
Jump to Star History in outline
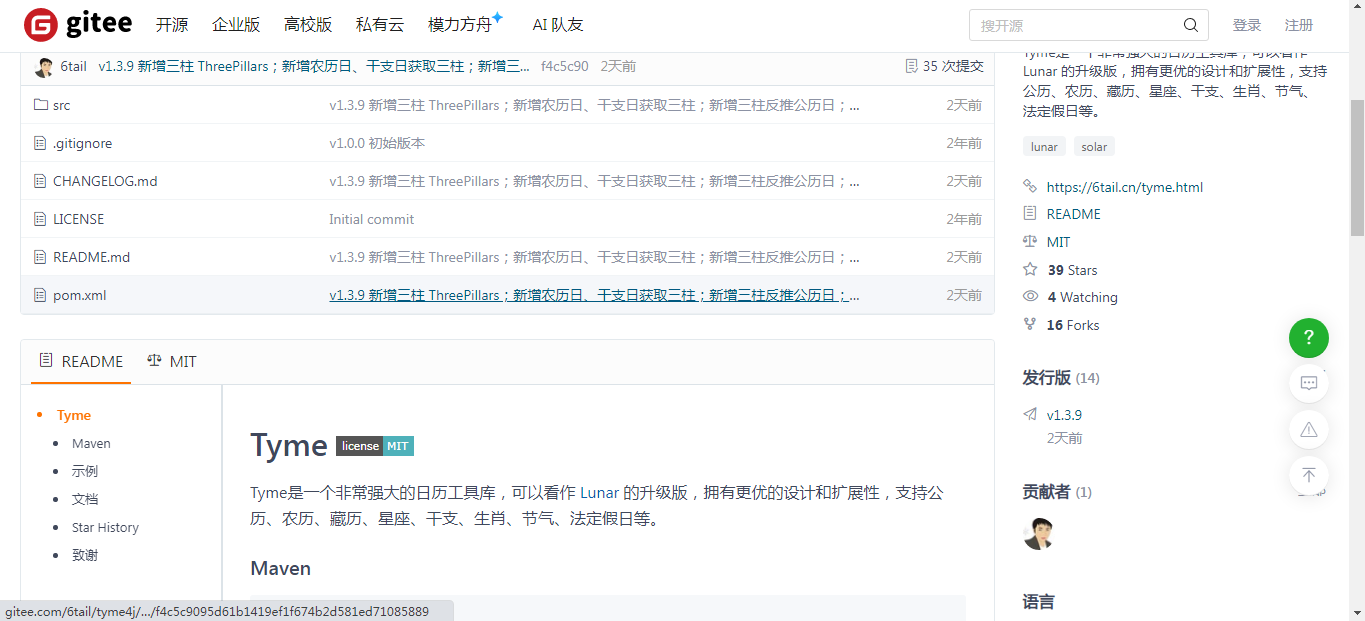pos(105,527)
